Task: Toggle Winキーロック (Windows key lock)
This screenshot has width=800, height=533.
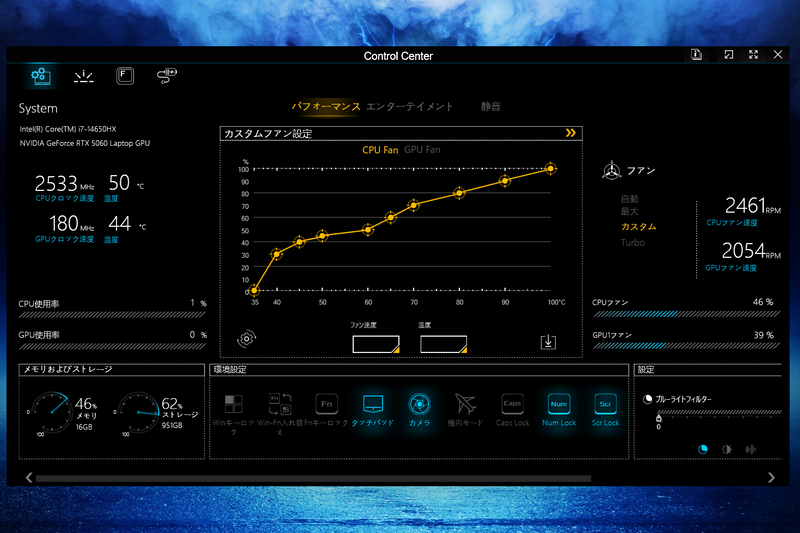Action: coord(233,413)
